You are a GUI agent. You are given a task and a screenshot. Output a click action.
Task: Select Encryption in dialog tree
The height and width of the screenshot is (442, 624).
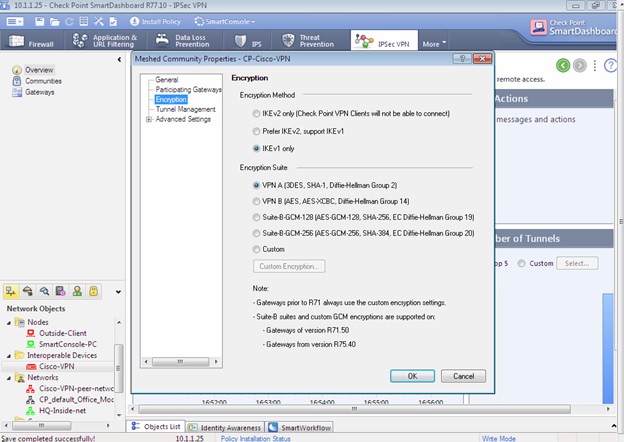171,99
